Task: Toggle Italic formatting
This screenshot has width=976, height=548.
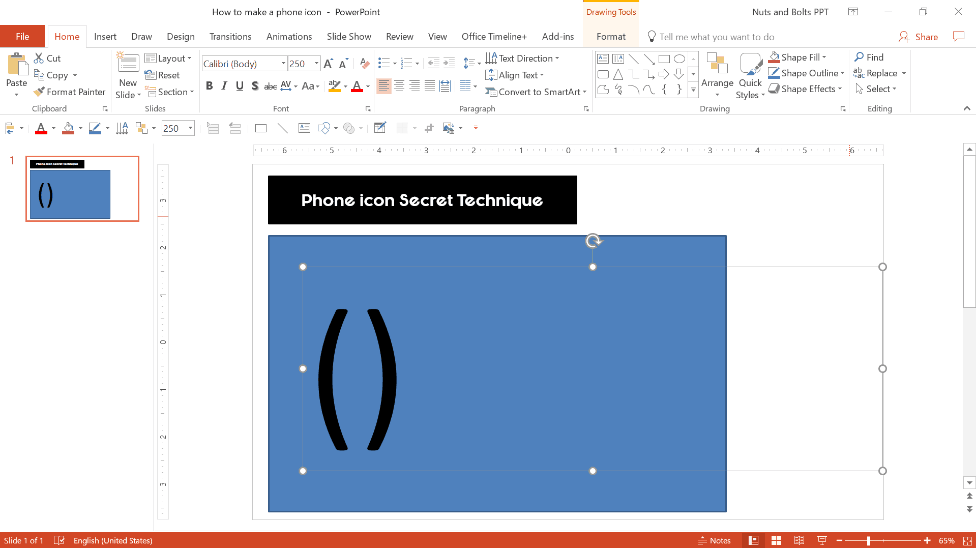Action: pos(224,86)
